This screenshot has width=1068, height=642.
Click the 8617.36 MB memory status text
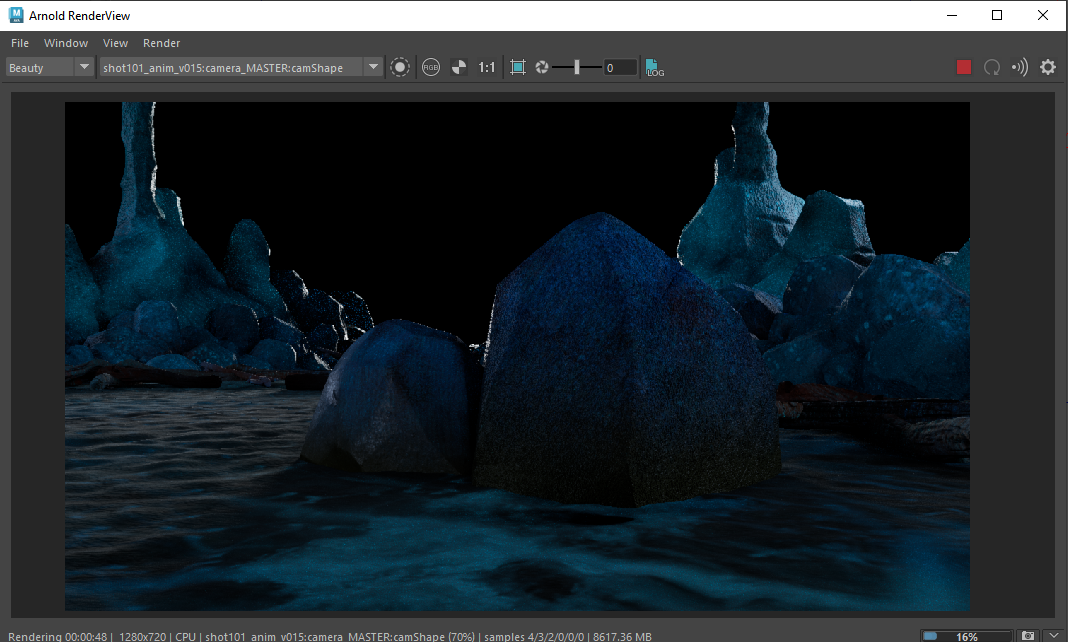pyautogui.click(x=622, y=637)
